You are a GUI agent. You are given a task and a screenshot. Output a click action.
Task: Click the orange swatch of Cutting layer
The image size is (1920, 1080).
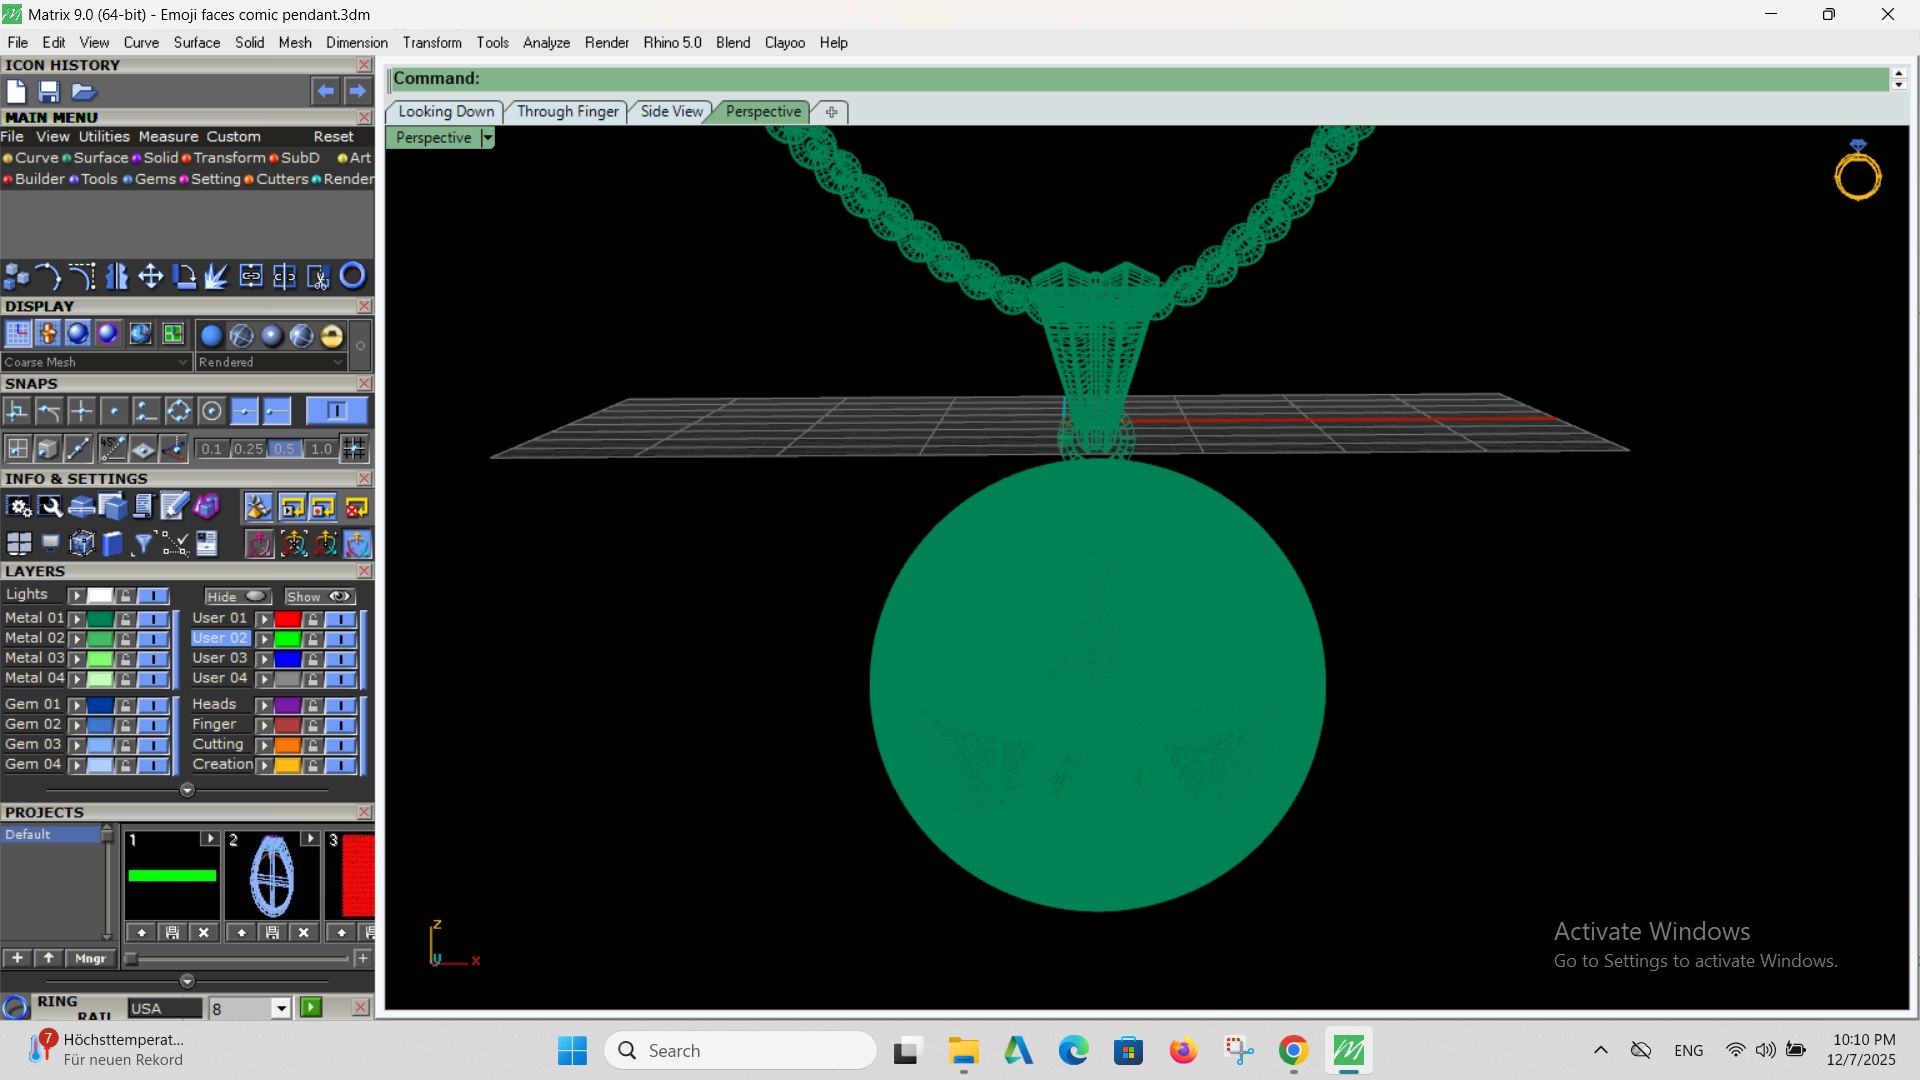point(288,745)
